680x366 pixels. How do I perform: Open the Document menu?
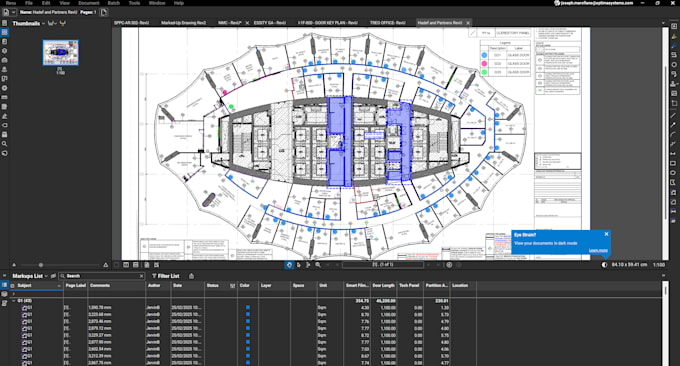point(89,3)
